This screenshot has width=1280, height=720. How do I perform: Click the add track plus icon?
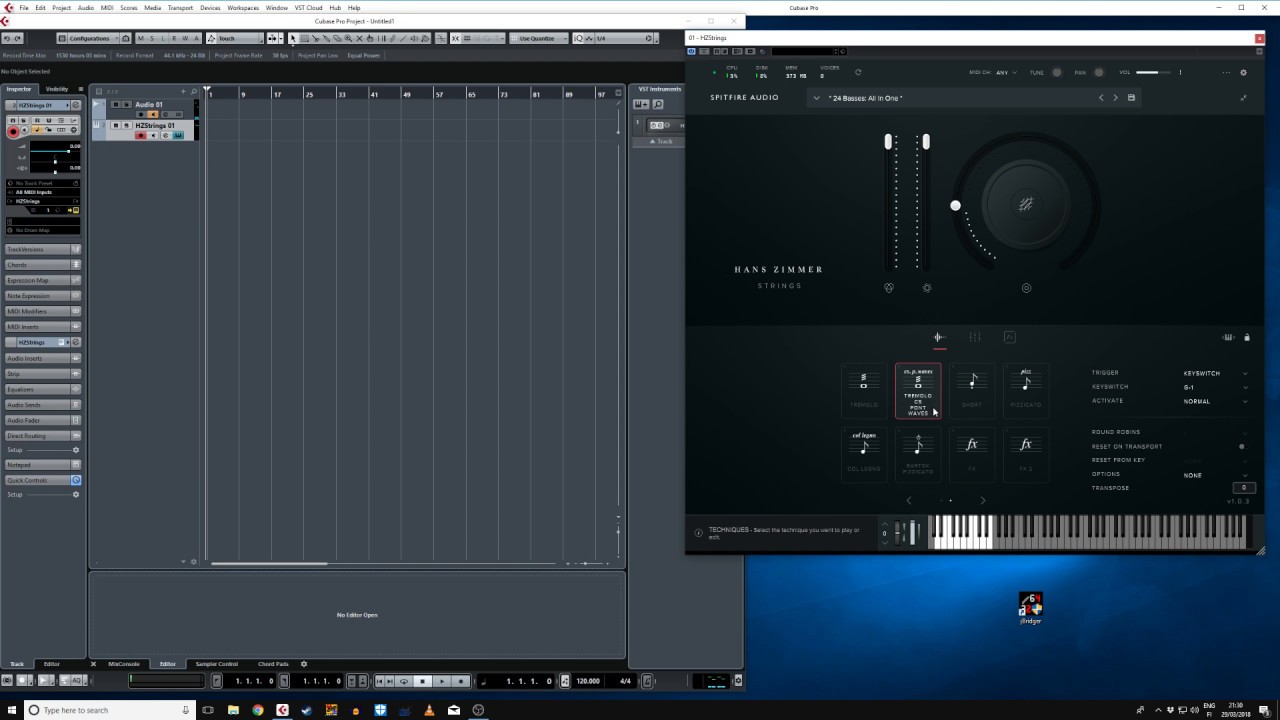(183, 91)
